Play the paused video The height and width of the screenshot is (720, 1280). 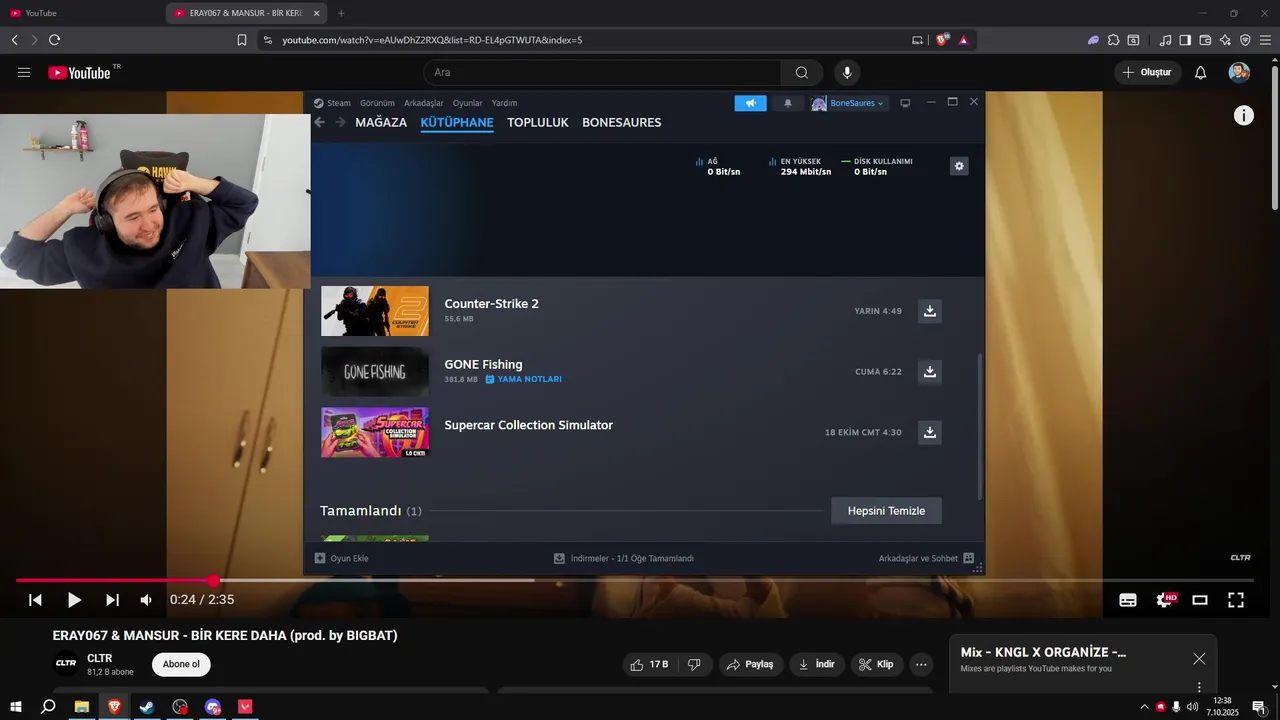(74, 600)
